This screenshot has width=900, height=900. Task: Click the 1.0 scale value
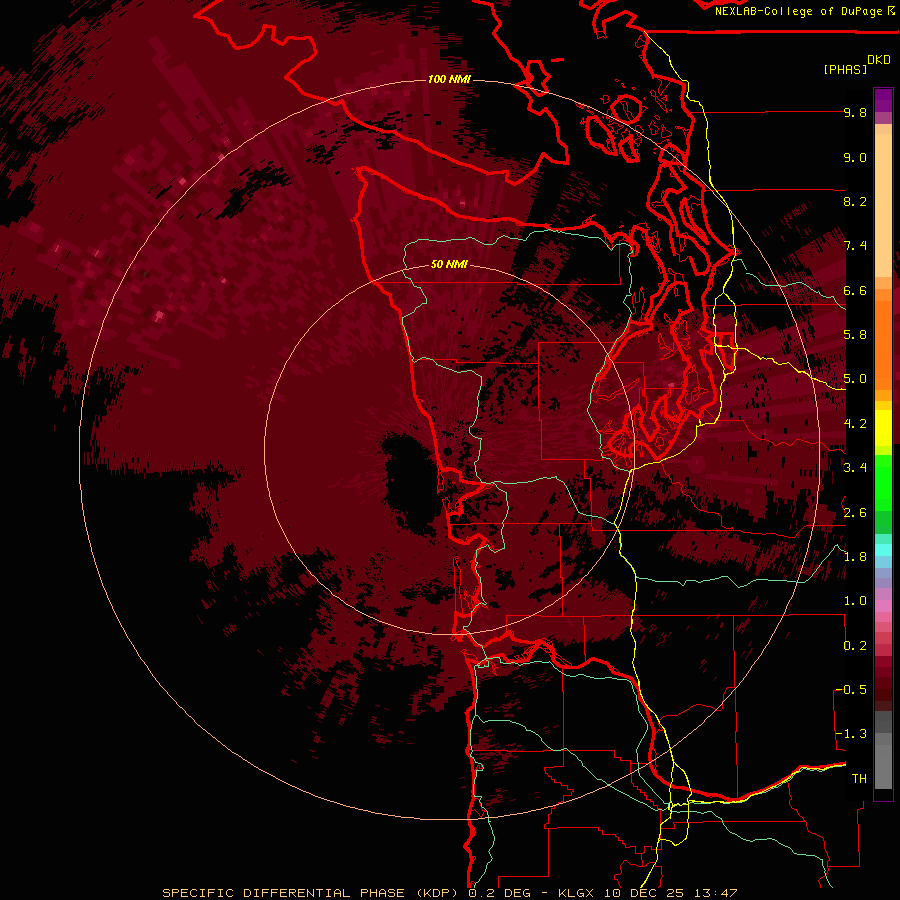click(855, 601)
